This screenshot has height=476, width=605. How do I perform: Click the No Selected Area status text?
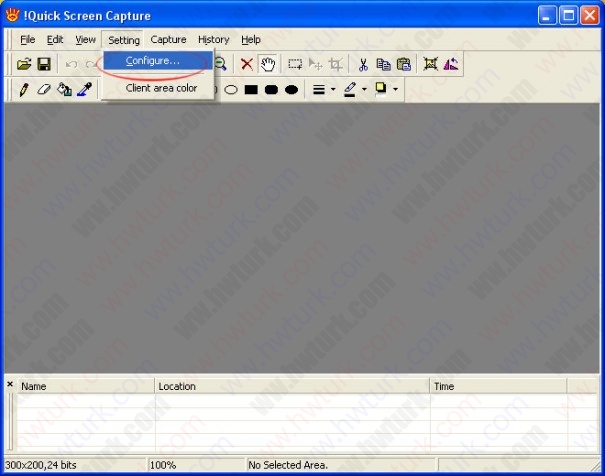click(x=288, y=465)
